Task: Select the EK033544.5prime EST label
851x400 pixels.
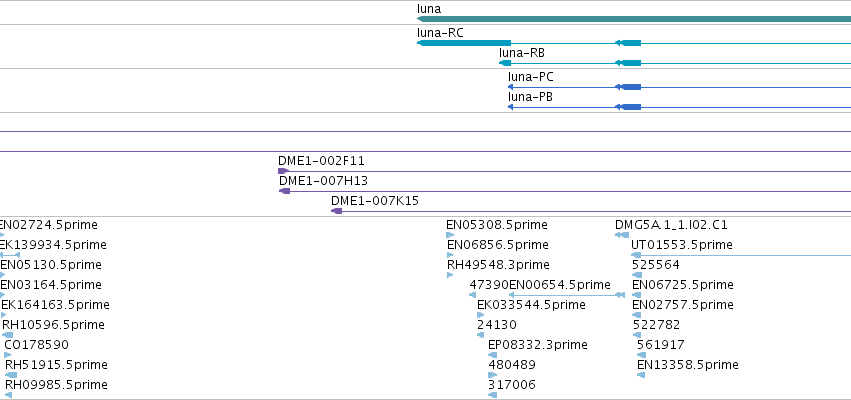Action: (531, 305)
